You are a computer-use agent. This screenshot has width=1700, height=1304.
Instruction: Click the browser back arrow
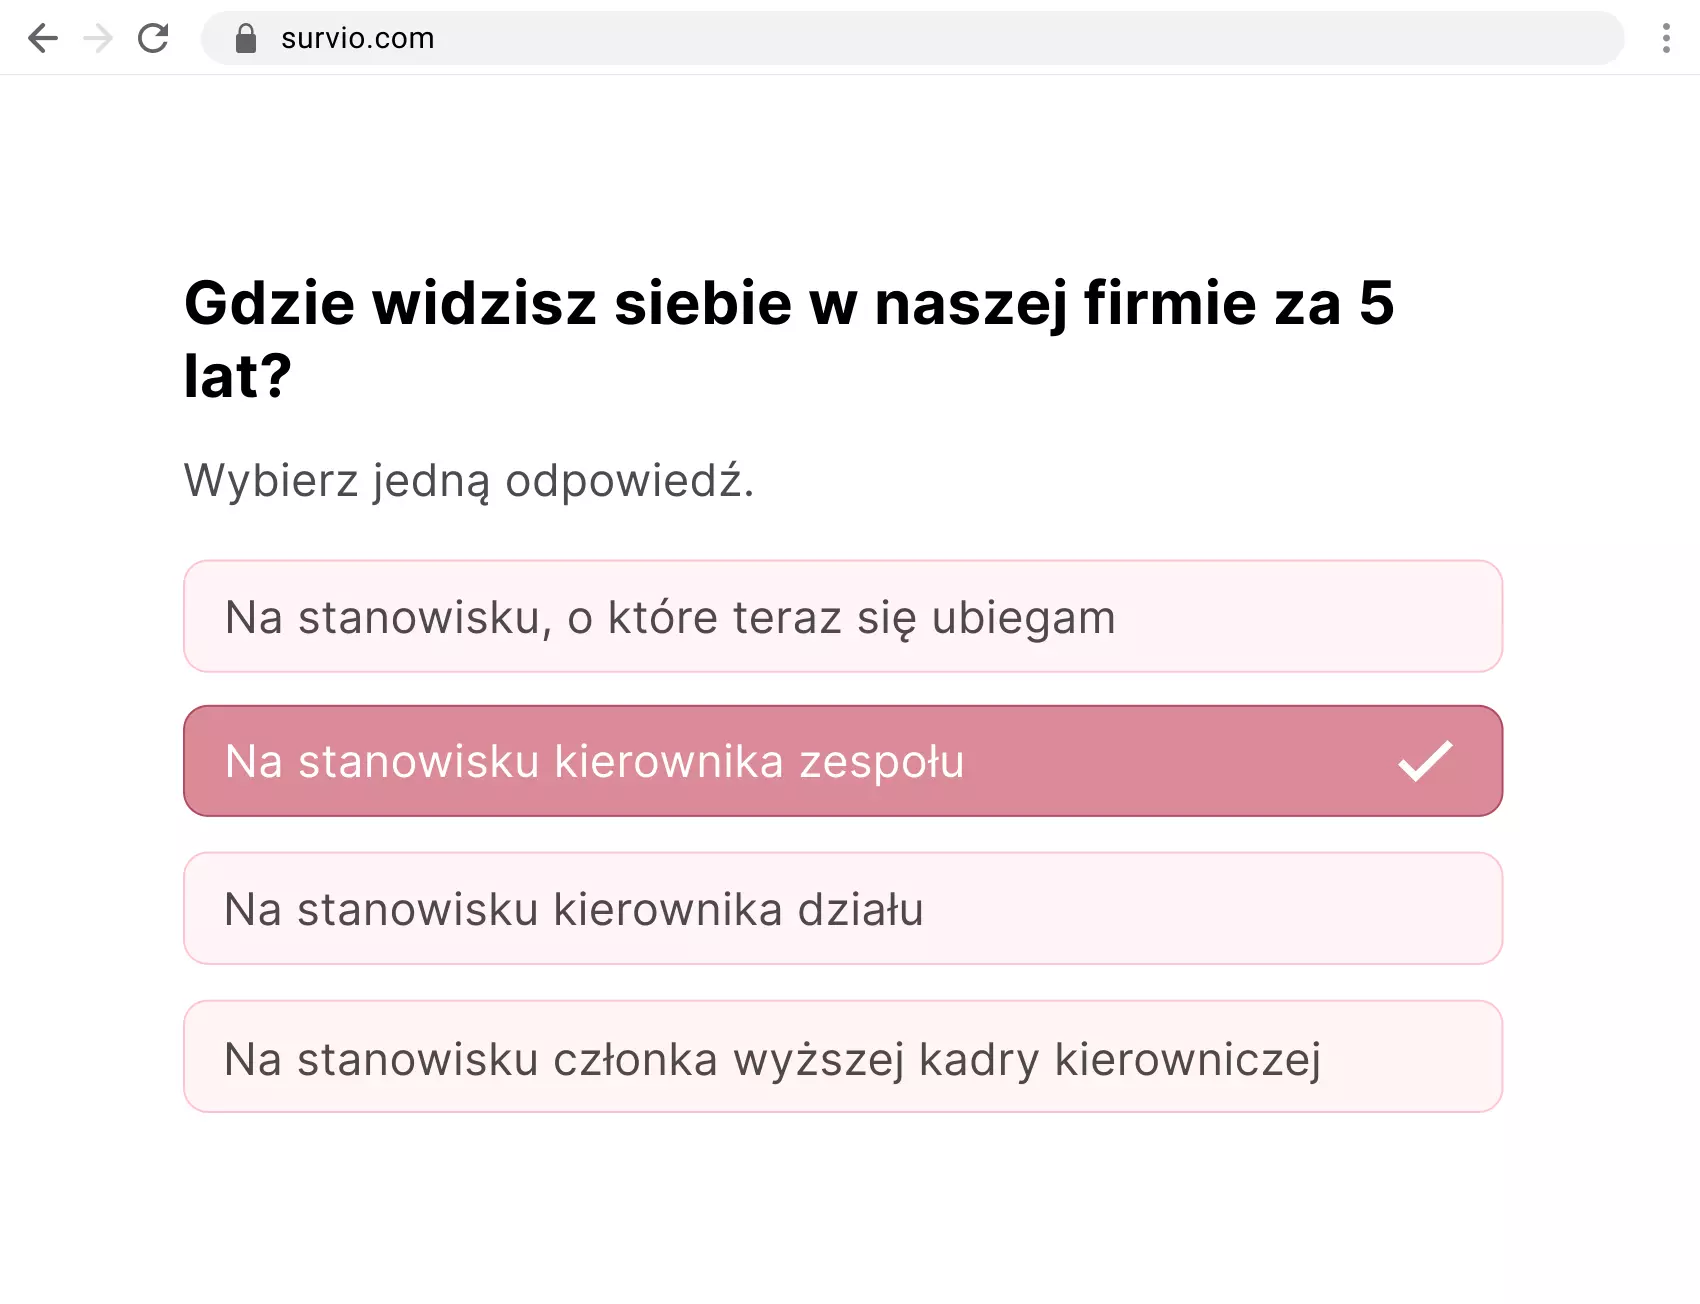tap(42, 38)
